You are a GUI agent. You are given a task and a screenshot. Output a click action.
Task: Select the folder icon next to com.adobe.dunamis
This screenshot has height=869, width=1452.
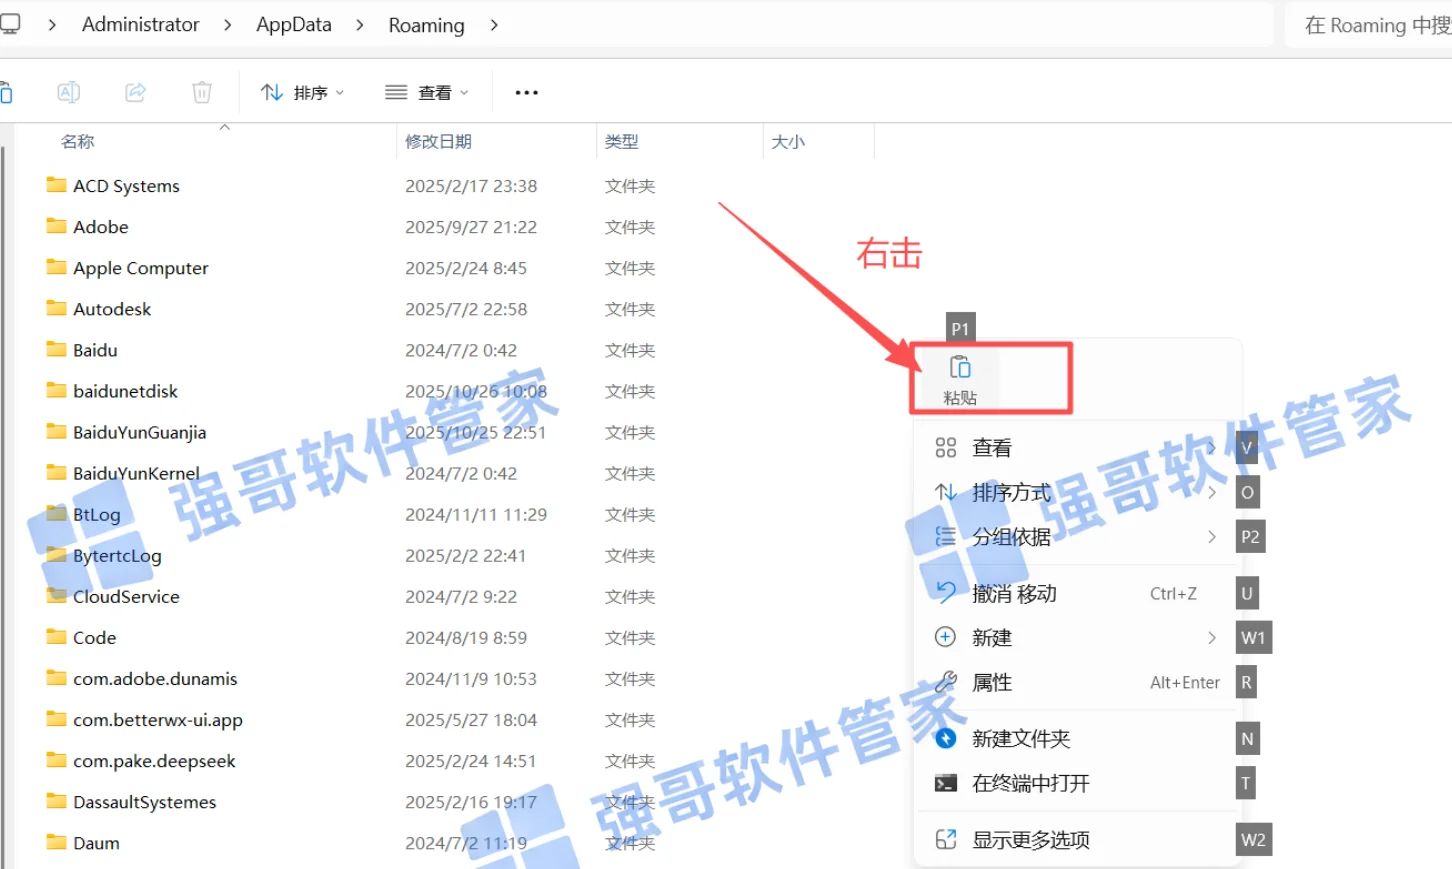(x=57, y=677)
